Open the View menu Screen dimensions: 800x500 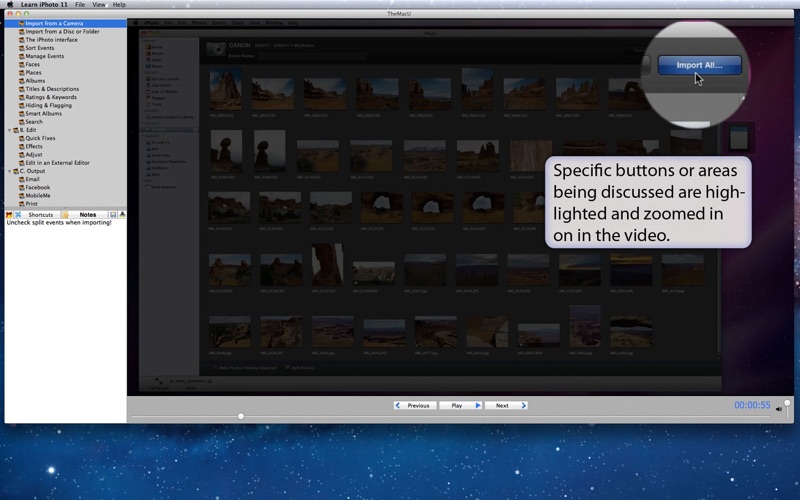click(99, 5)
